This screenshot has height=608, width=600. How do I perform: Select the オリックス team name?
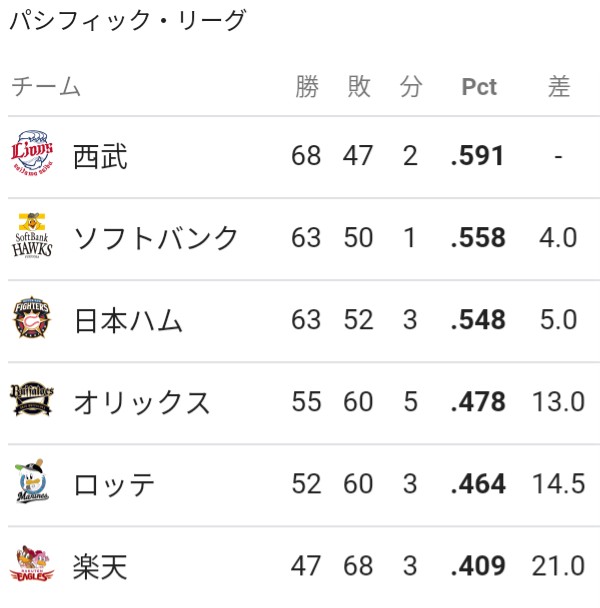[142, 402]
